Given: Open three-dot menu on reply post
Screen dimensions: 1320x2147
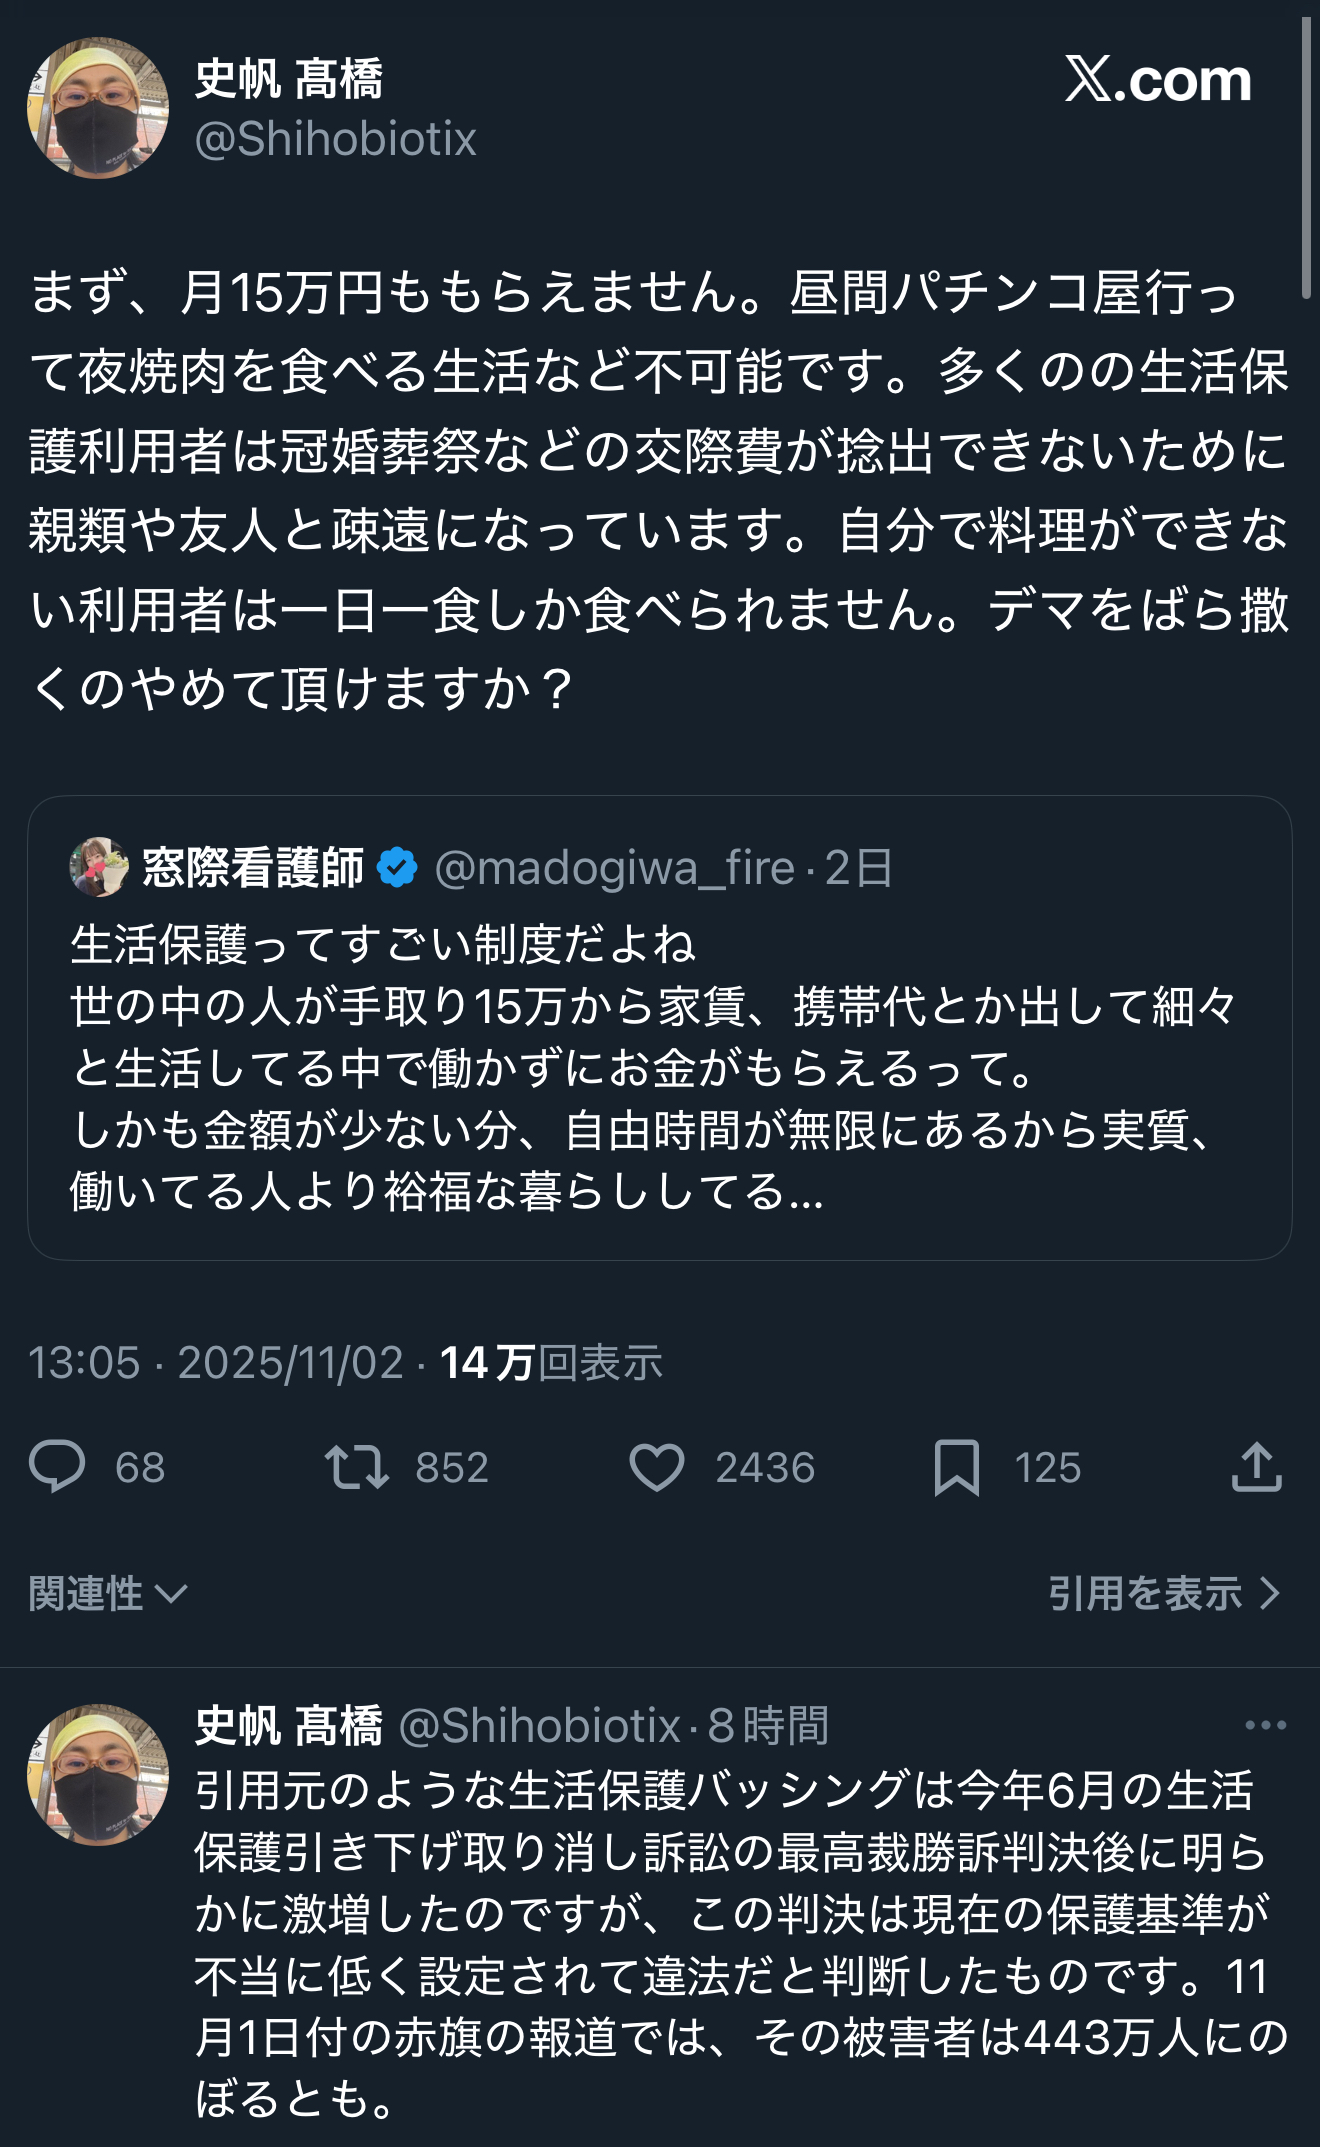Looking at the screenshot, I should (1265, 1725).
